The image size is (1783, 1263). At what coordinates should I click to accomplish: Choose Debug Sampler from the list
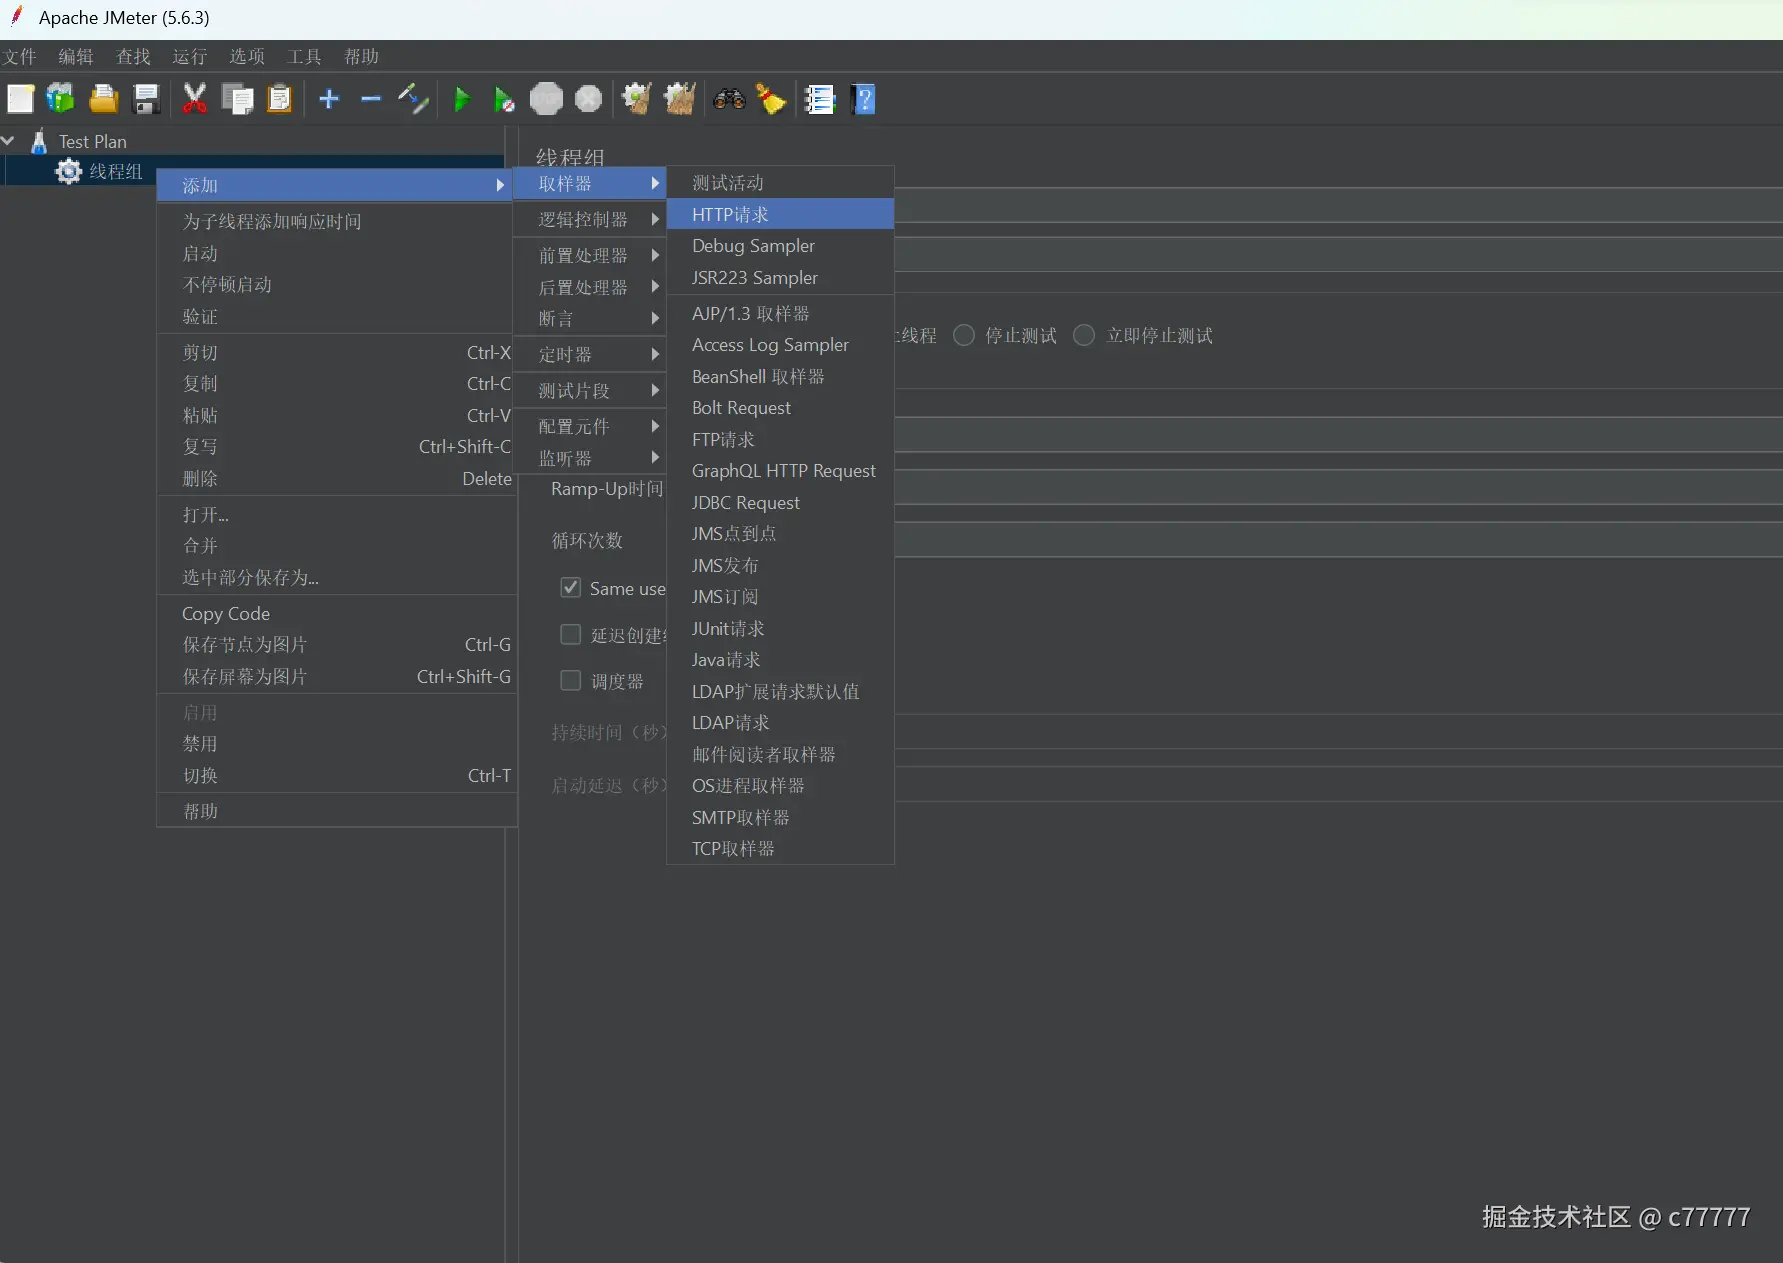pos(780,246)
